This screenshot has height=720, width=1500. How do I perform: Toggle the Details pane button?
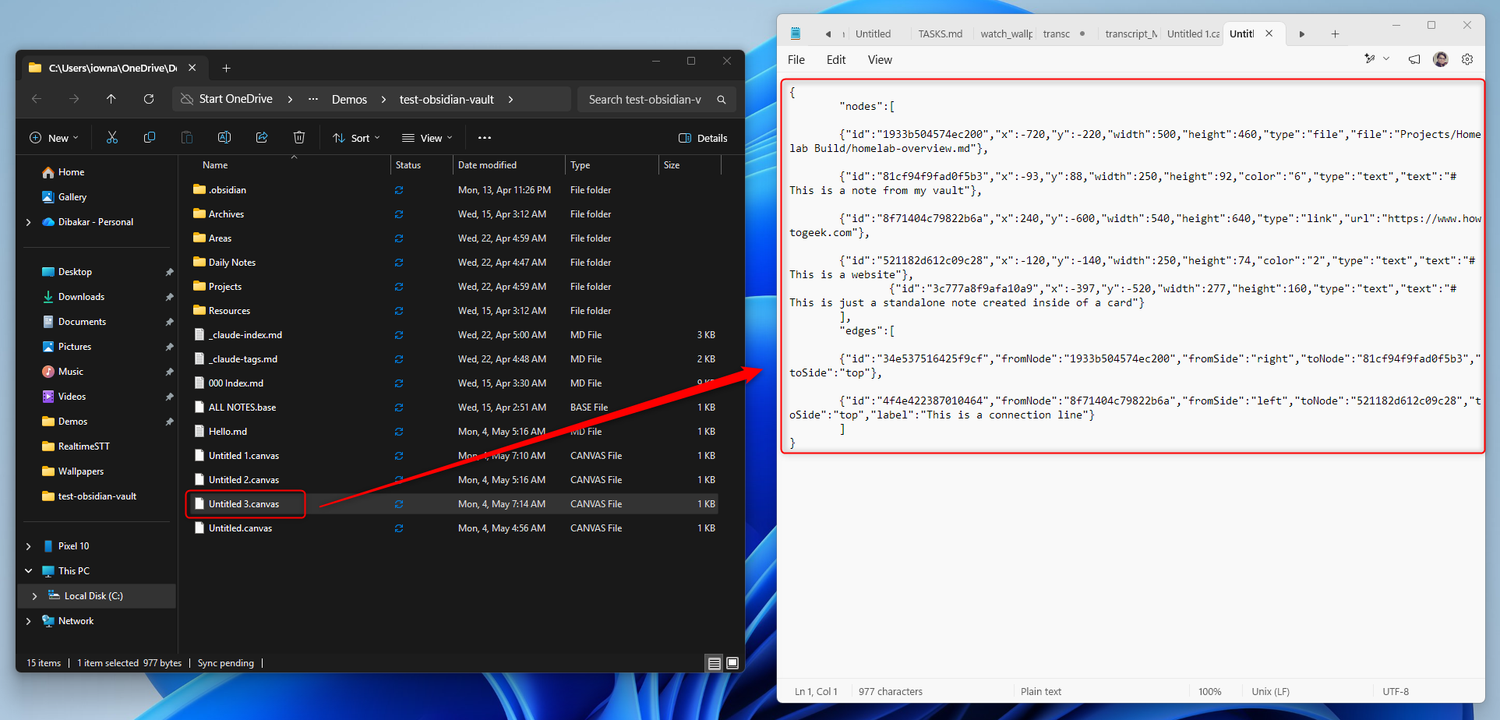703,138
